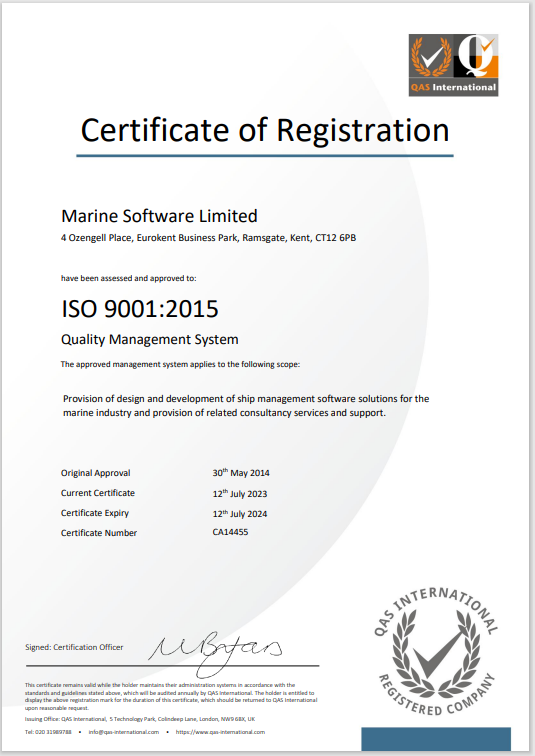Select the date '12th July 2024'
Viewport: 535px width, 756px height.
240,513
